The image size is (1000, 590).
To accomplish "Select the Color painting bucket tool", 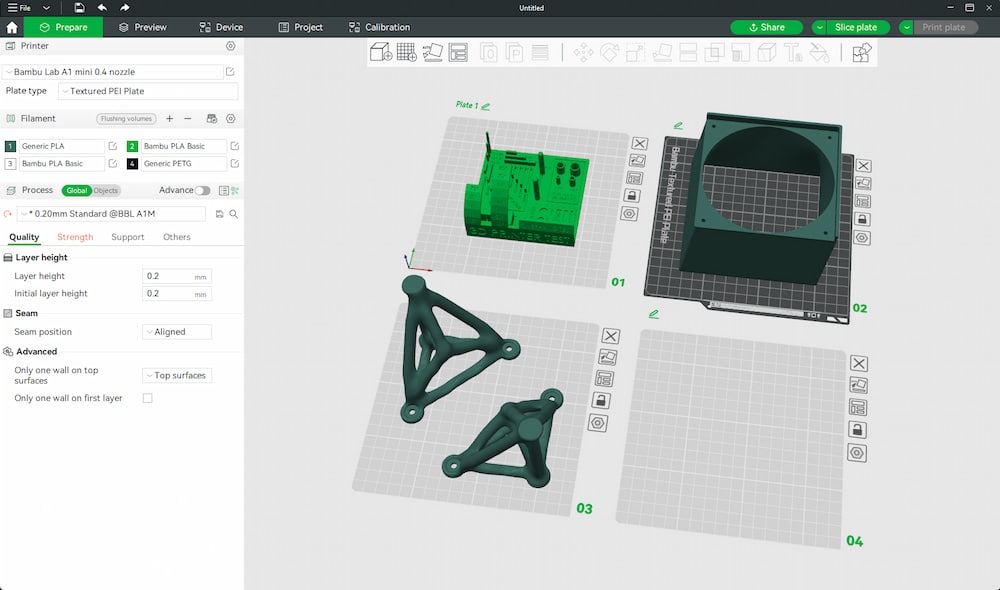I will (x=820, y=52).
